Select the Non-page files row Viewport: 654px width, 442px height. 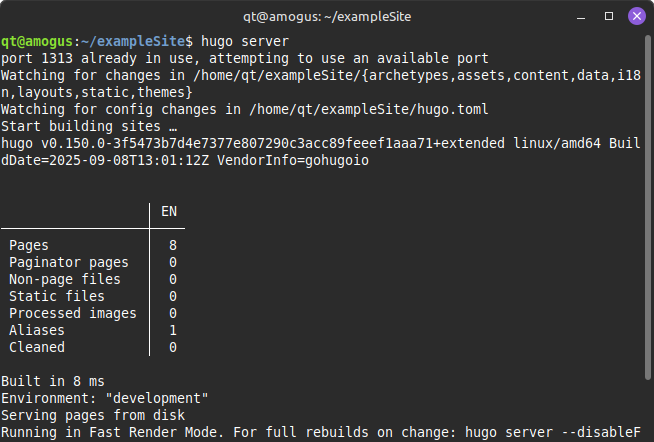point(65,279)
